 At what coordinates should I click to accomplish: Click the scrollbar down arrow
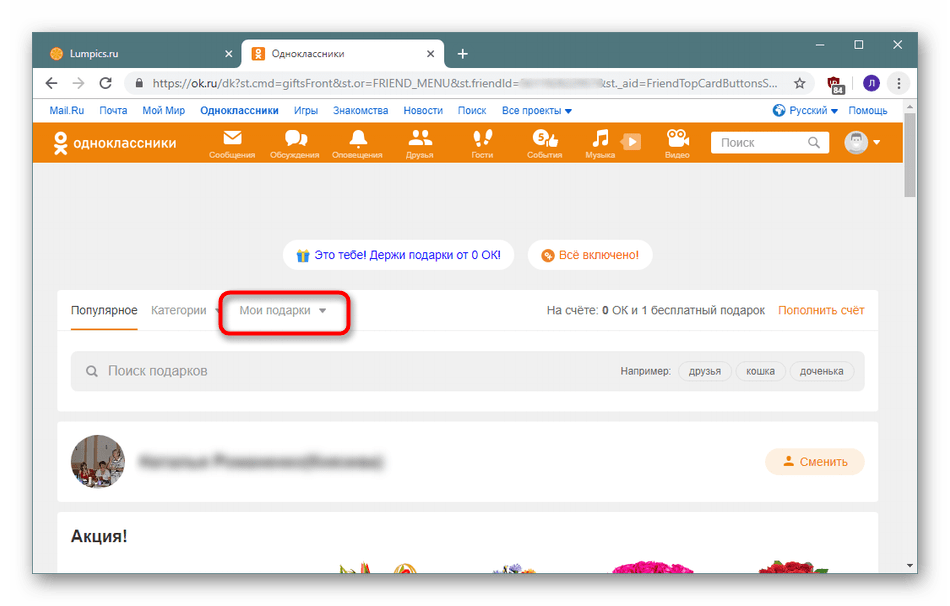point(910,565)
